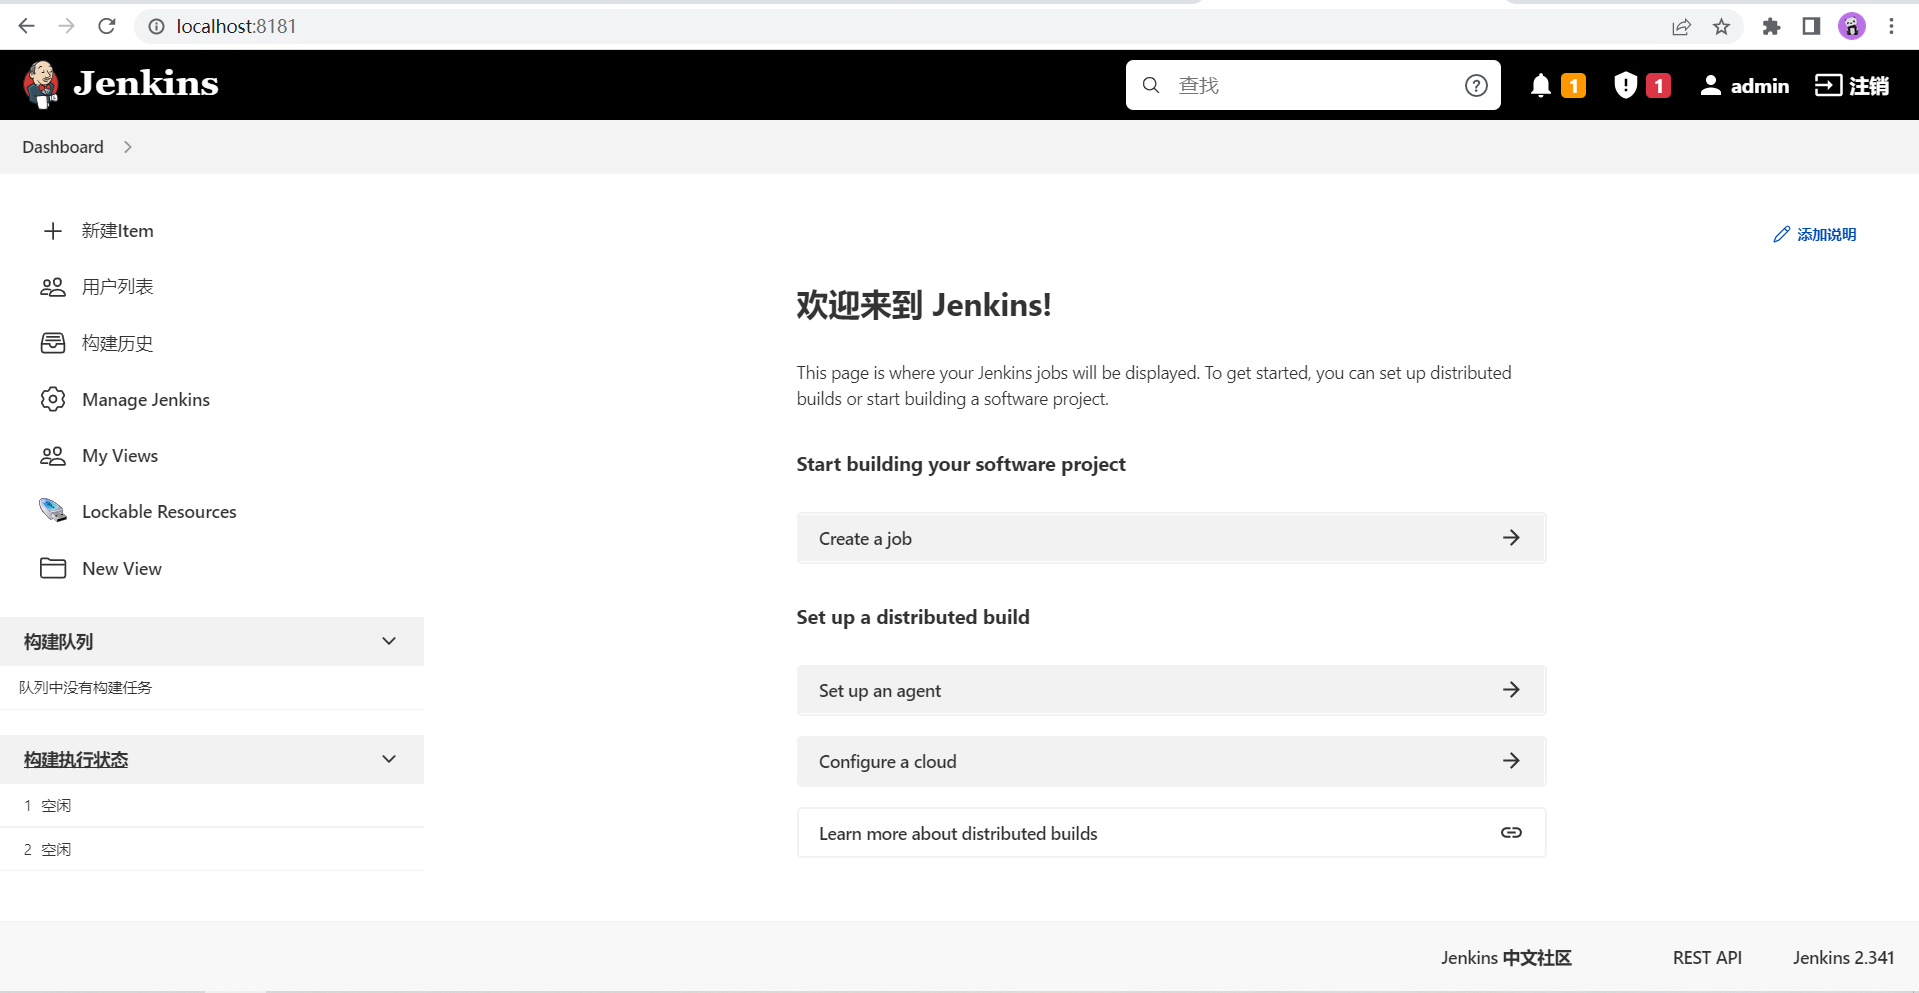Click the pencil icon beside 添加说明
This screenshot has height=993, width=1919.
pyautogui.click(x=1781, y=234)
